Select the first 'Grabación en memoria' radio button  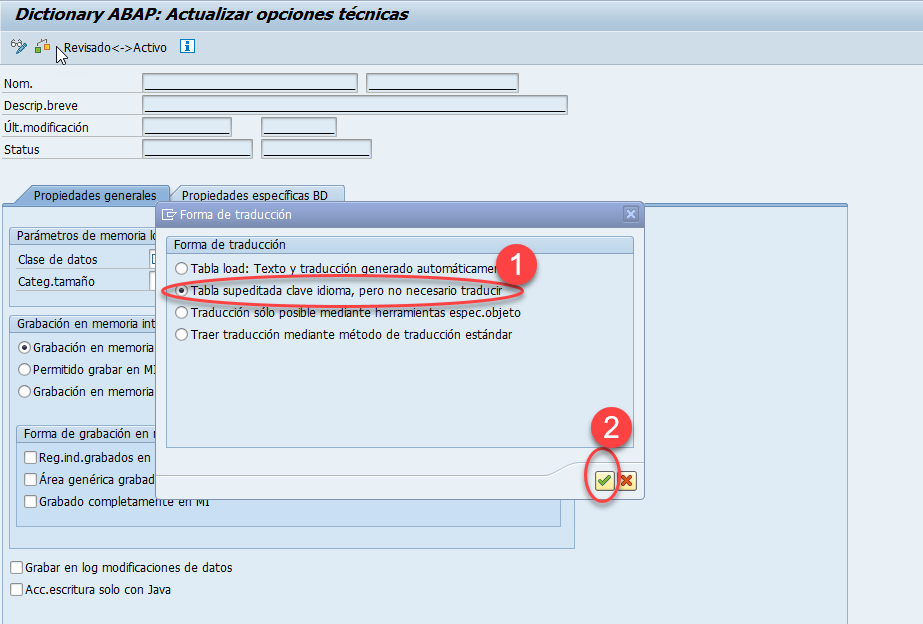coord(24,348)
